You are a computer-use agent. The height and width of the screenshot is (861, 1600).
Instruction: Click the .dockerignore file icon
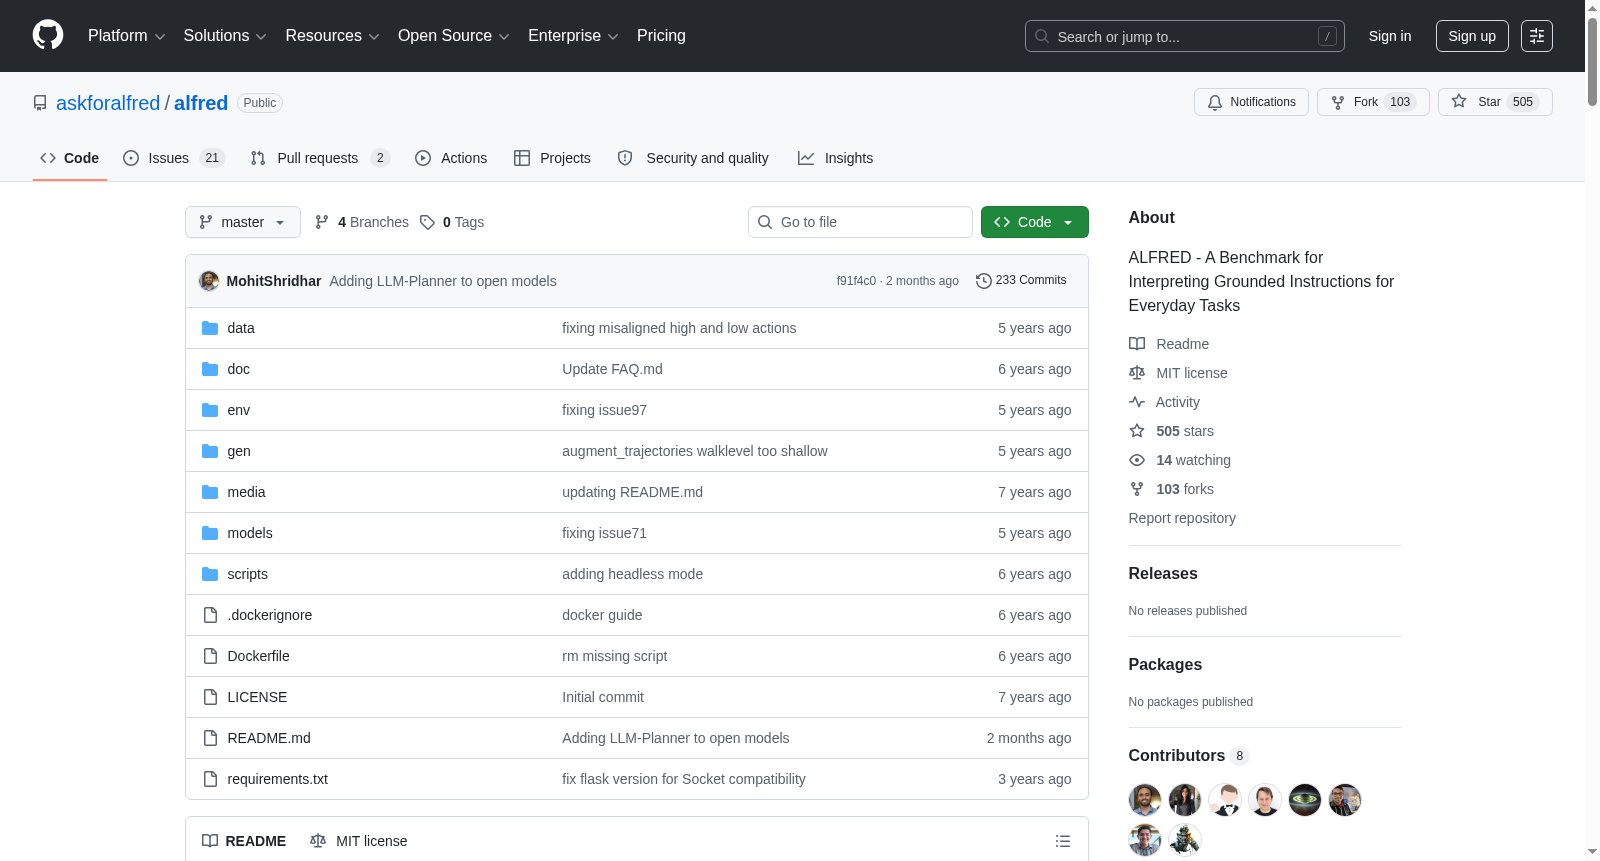click(x=210, y=615)
